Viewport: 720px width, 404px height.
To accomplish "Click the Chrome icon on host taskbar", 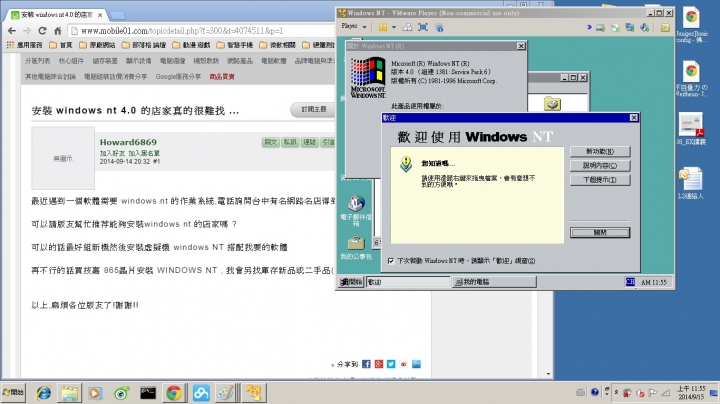I will (x=174, y=393).
